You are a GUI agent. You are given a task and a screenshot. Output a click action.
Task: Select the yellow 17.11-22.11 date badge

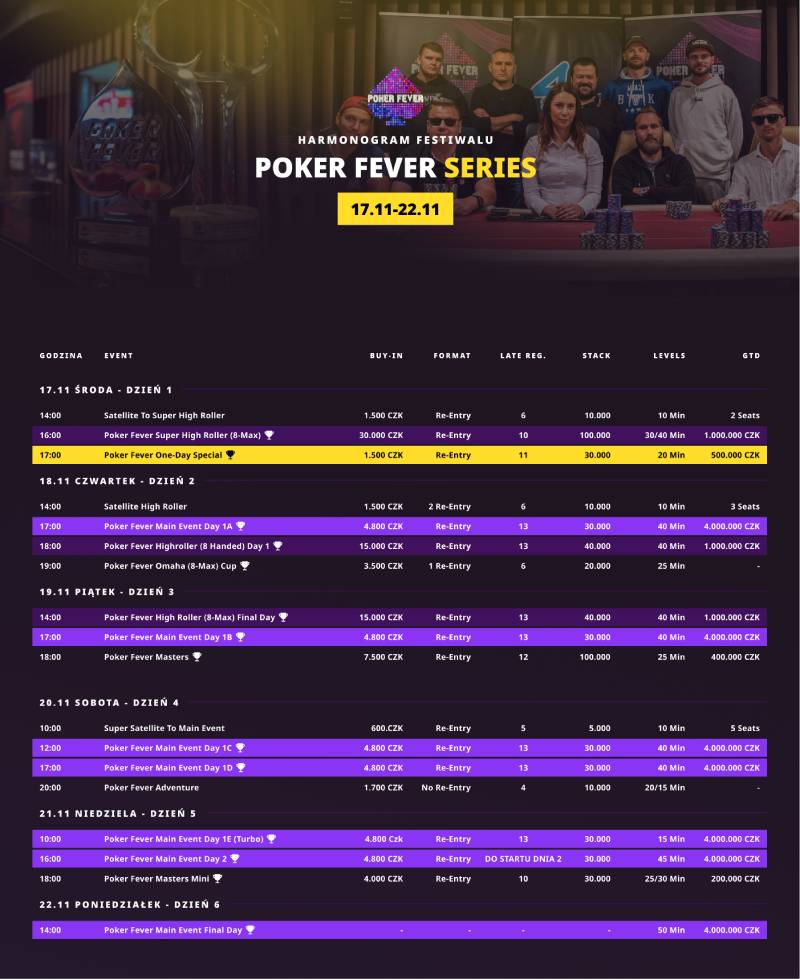point(396,209)
